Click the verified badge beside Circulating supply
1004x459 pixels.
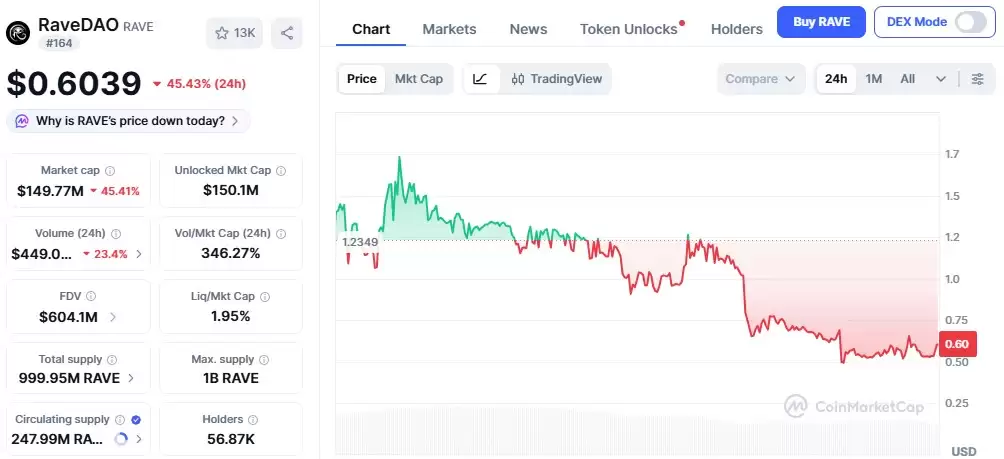136,420
